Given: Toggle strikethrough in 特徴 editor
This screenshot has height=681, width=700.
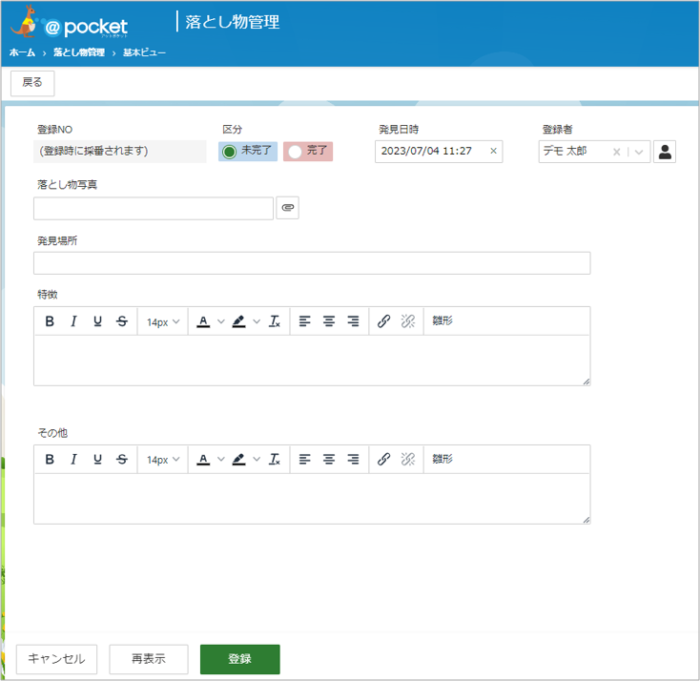Looking at the screenshot, I should click(x=122, y=321).
